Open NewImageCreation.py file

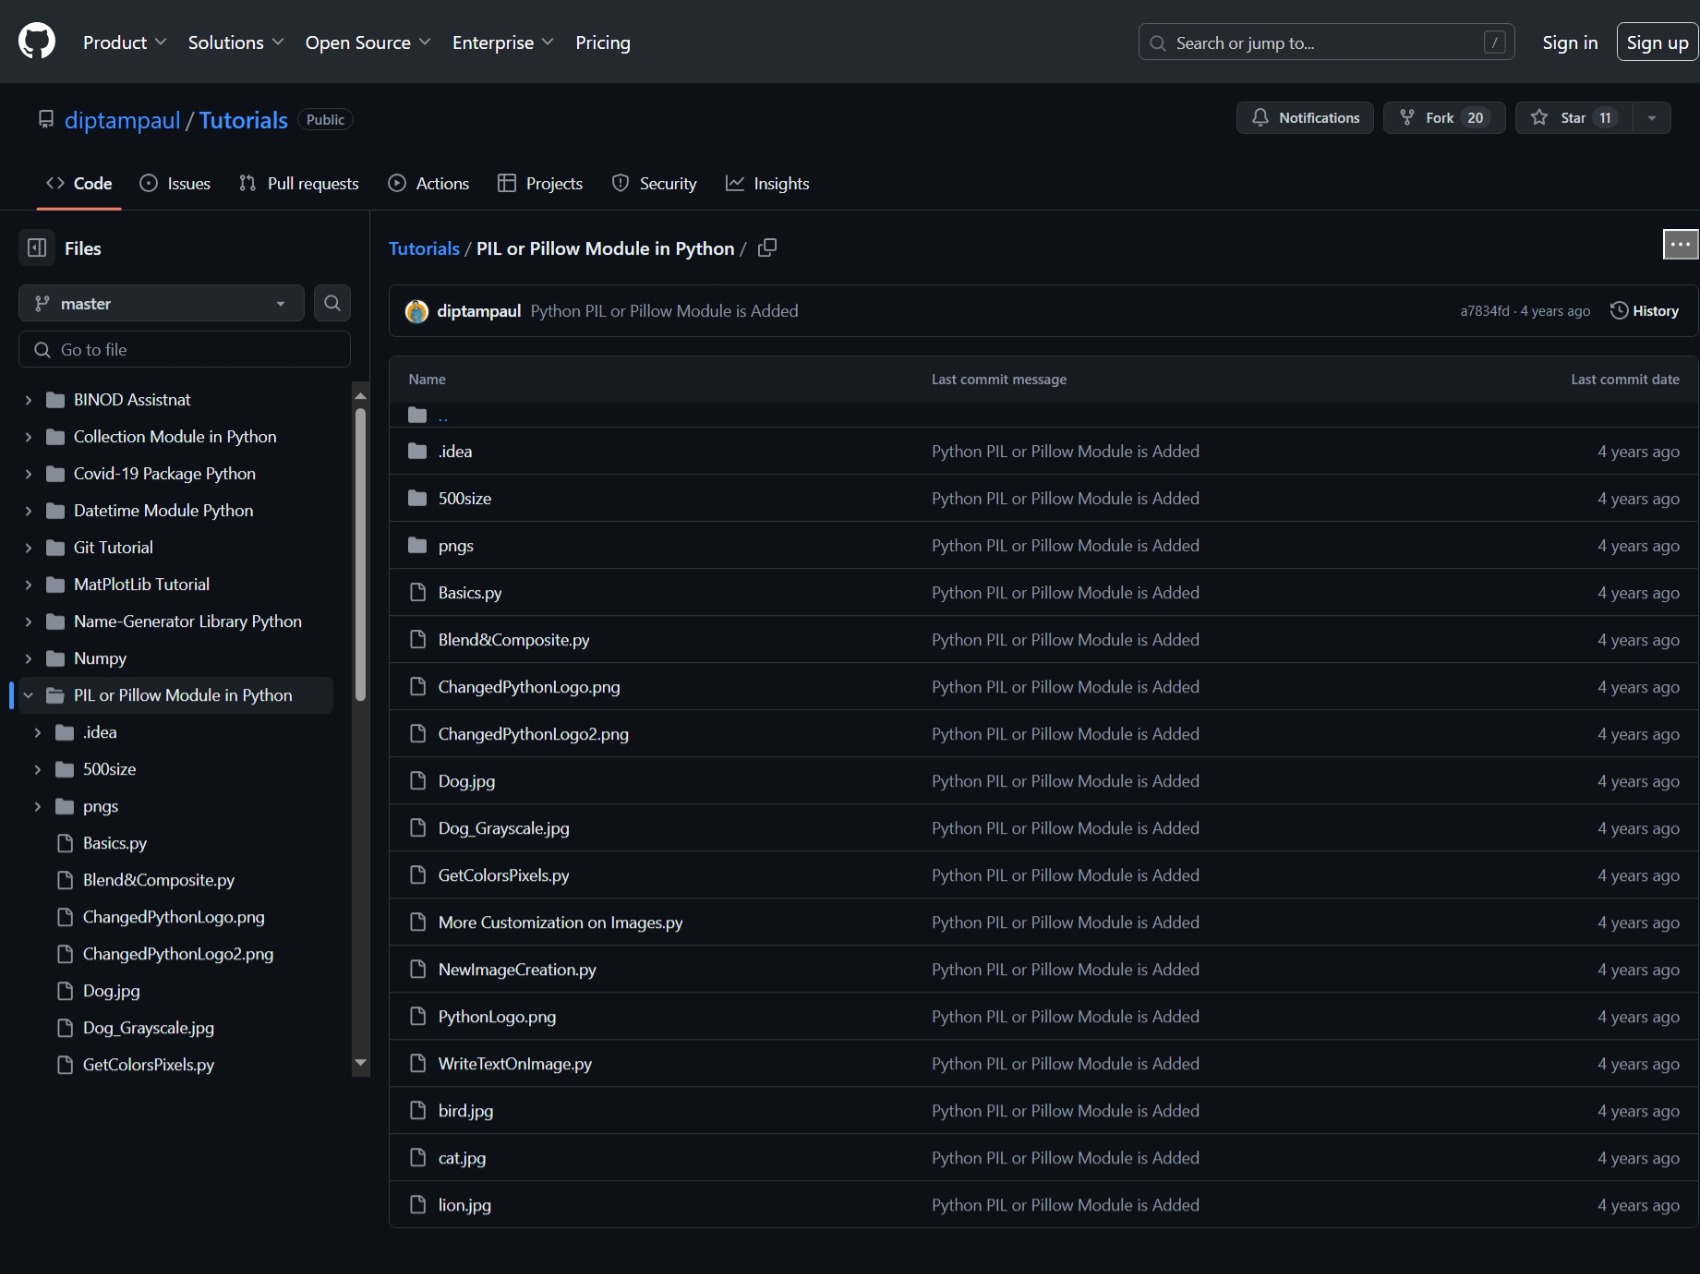[517, 970]
